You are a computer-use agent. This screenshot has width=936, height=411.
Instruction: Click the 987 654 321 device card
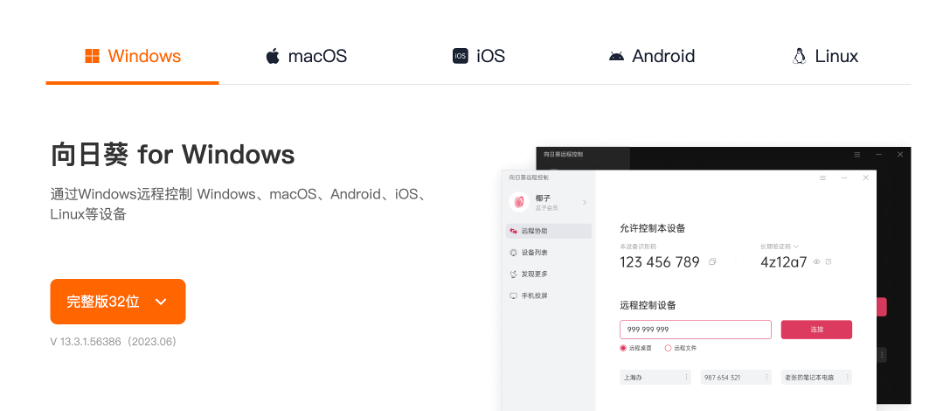tap(735, 378)
